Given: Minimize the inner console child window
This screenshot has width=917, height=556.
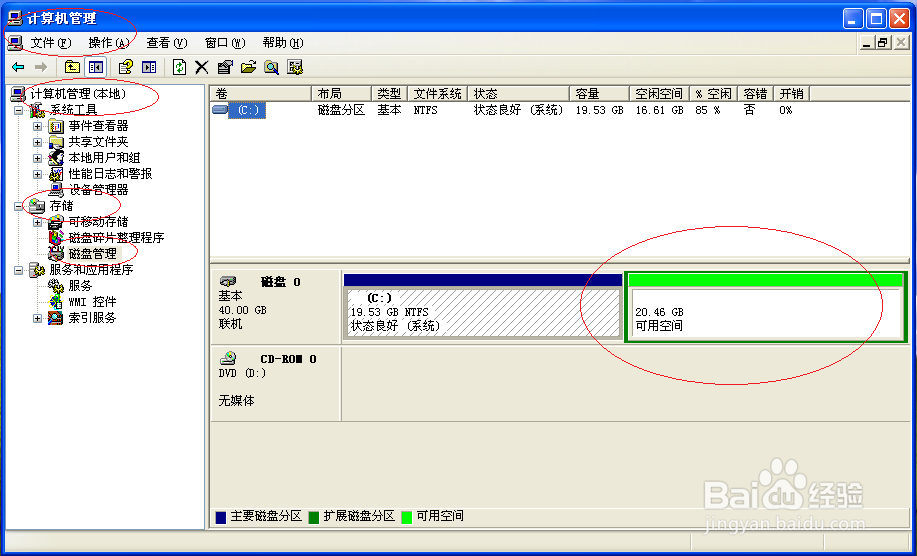Looking at the screenshot, I should (867, 43).
